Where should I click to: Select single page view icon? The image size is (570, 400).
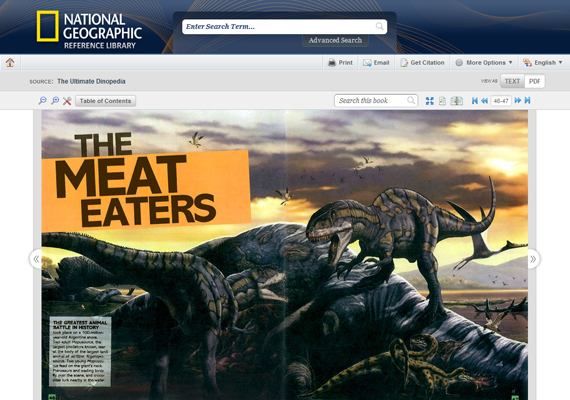(442, 101)
